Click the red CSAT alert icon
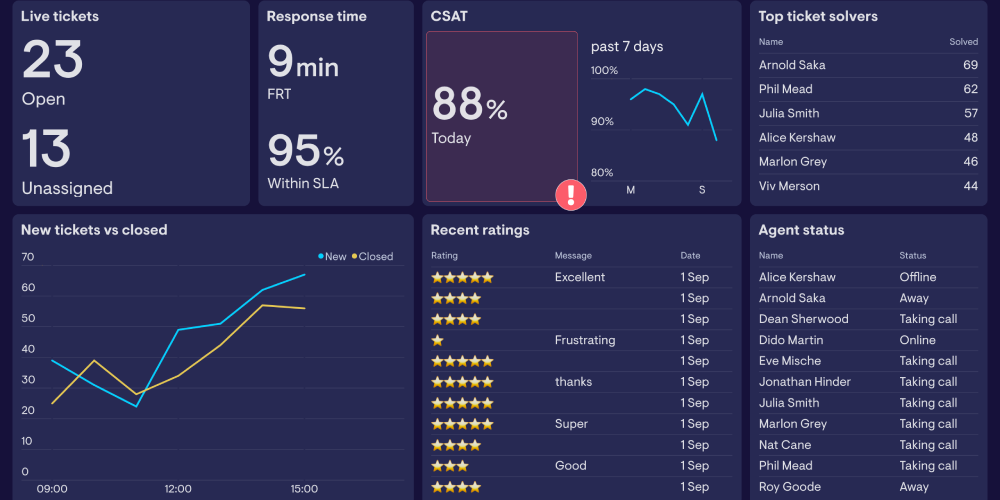 click(x=571, y=194)
